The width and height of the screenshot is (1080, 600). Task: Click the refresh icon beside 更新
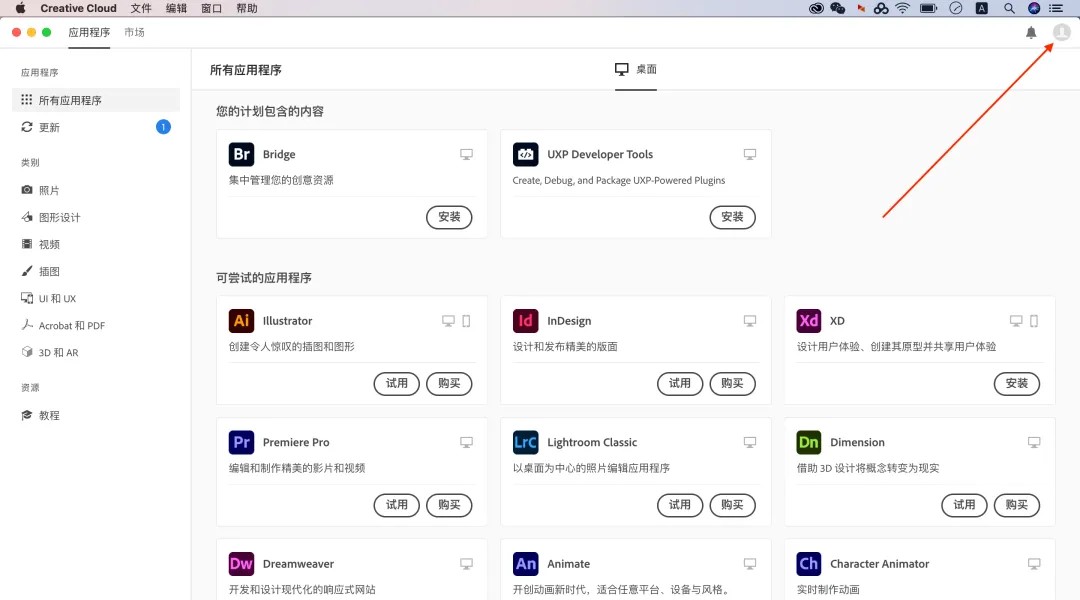[27, 127]
